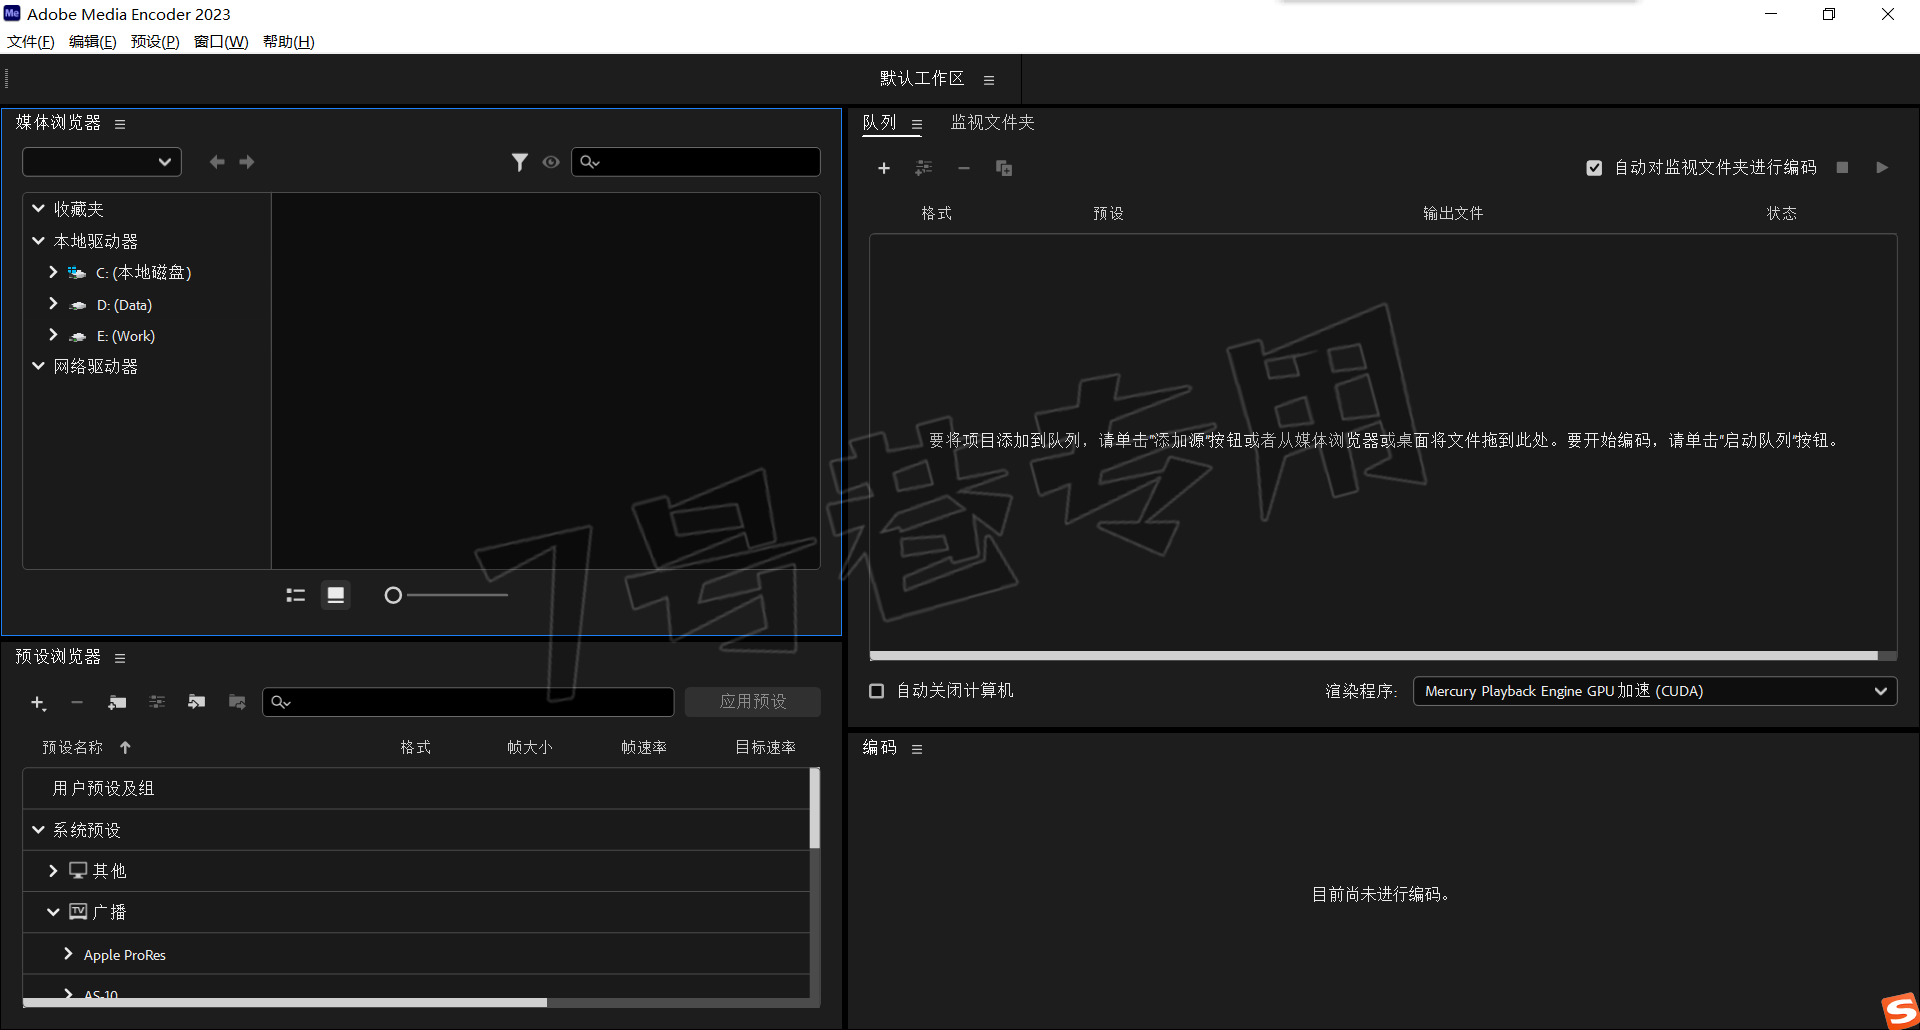Screen dimensions: 1920x1030
Task: Duplicate queue item icon
Action: tap(1004, 168)
